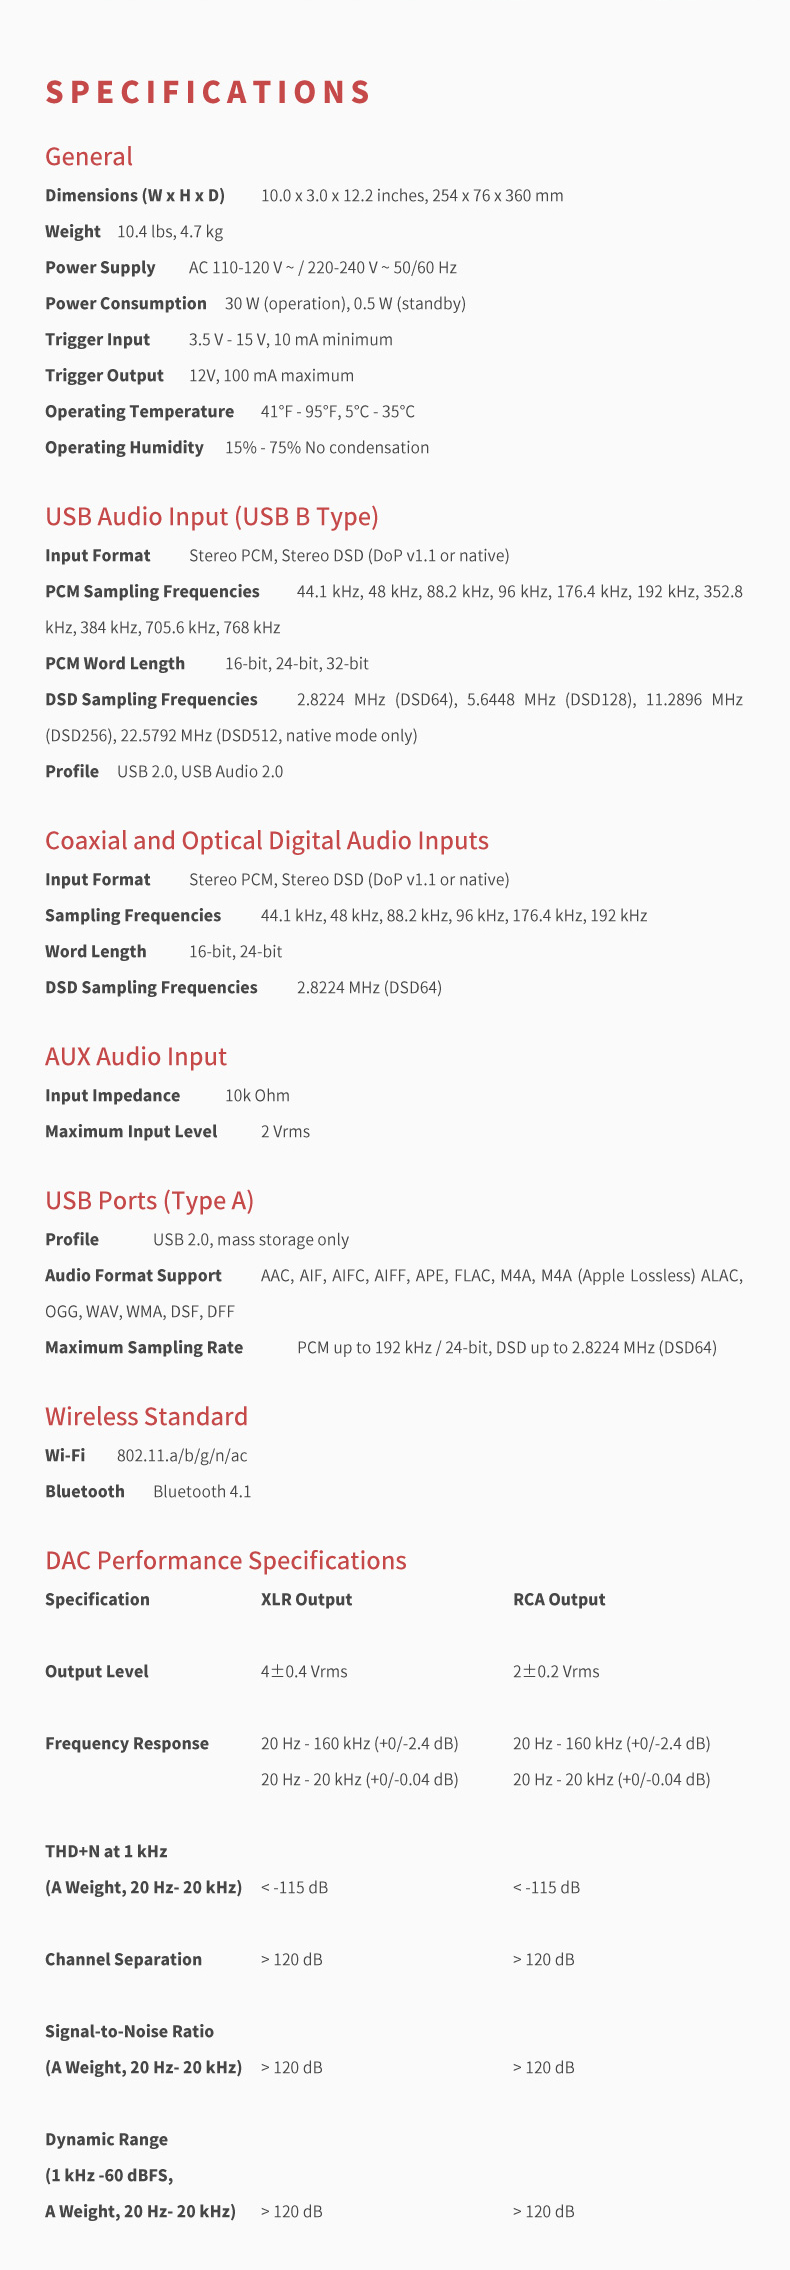Image resolution: width=790 pixels, height=2270 pixels.
Task: Click the USB Ports (Type A) heading
Action: point(149,1201)
